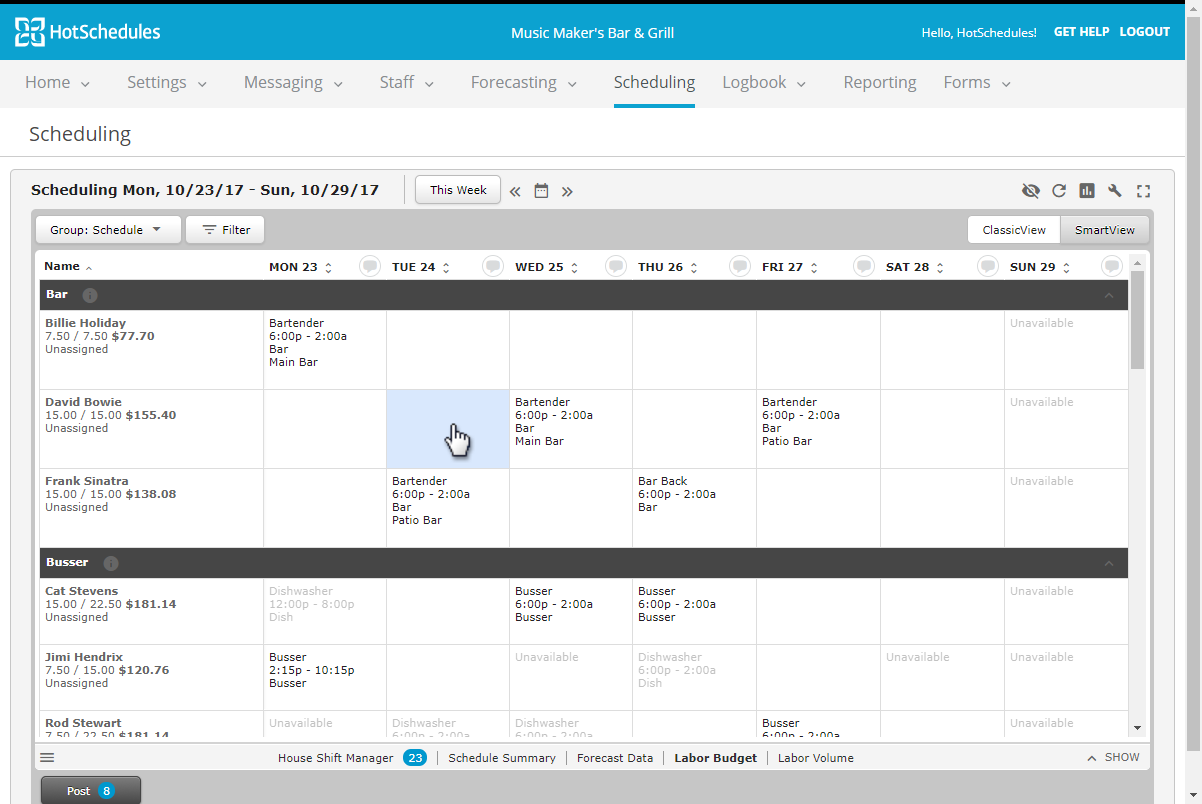Open the Logbook menu dropdown
Screen dimensions: 1202x804
pyautogui.click(x=764, y=83)
